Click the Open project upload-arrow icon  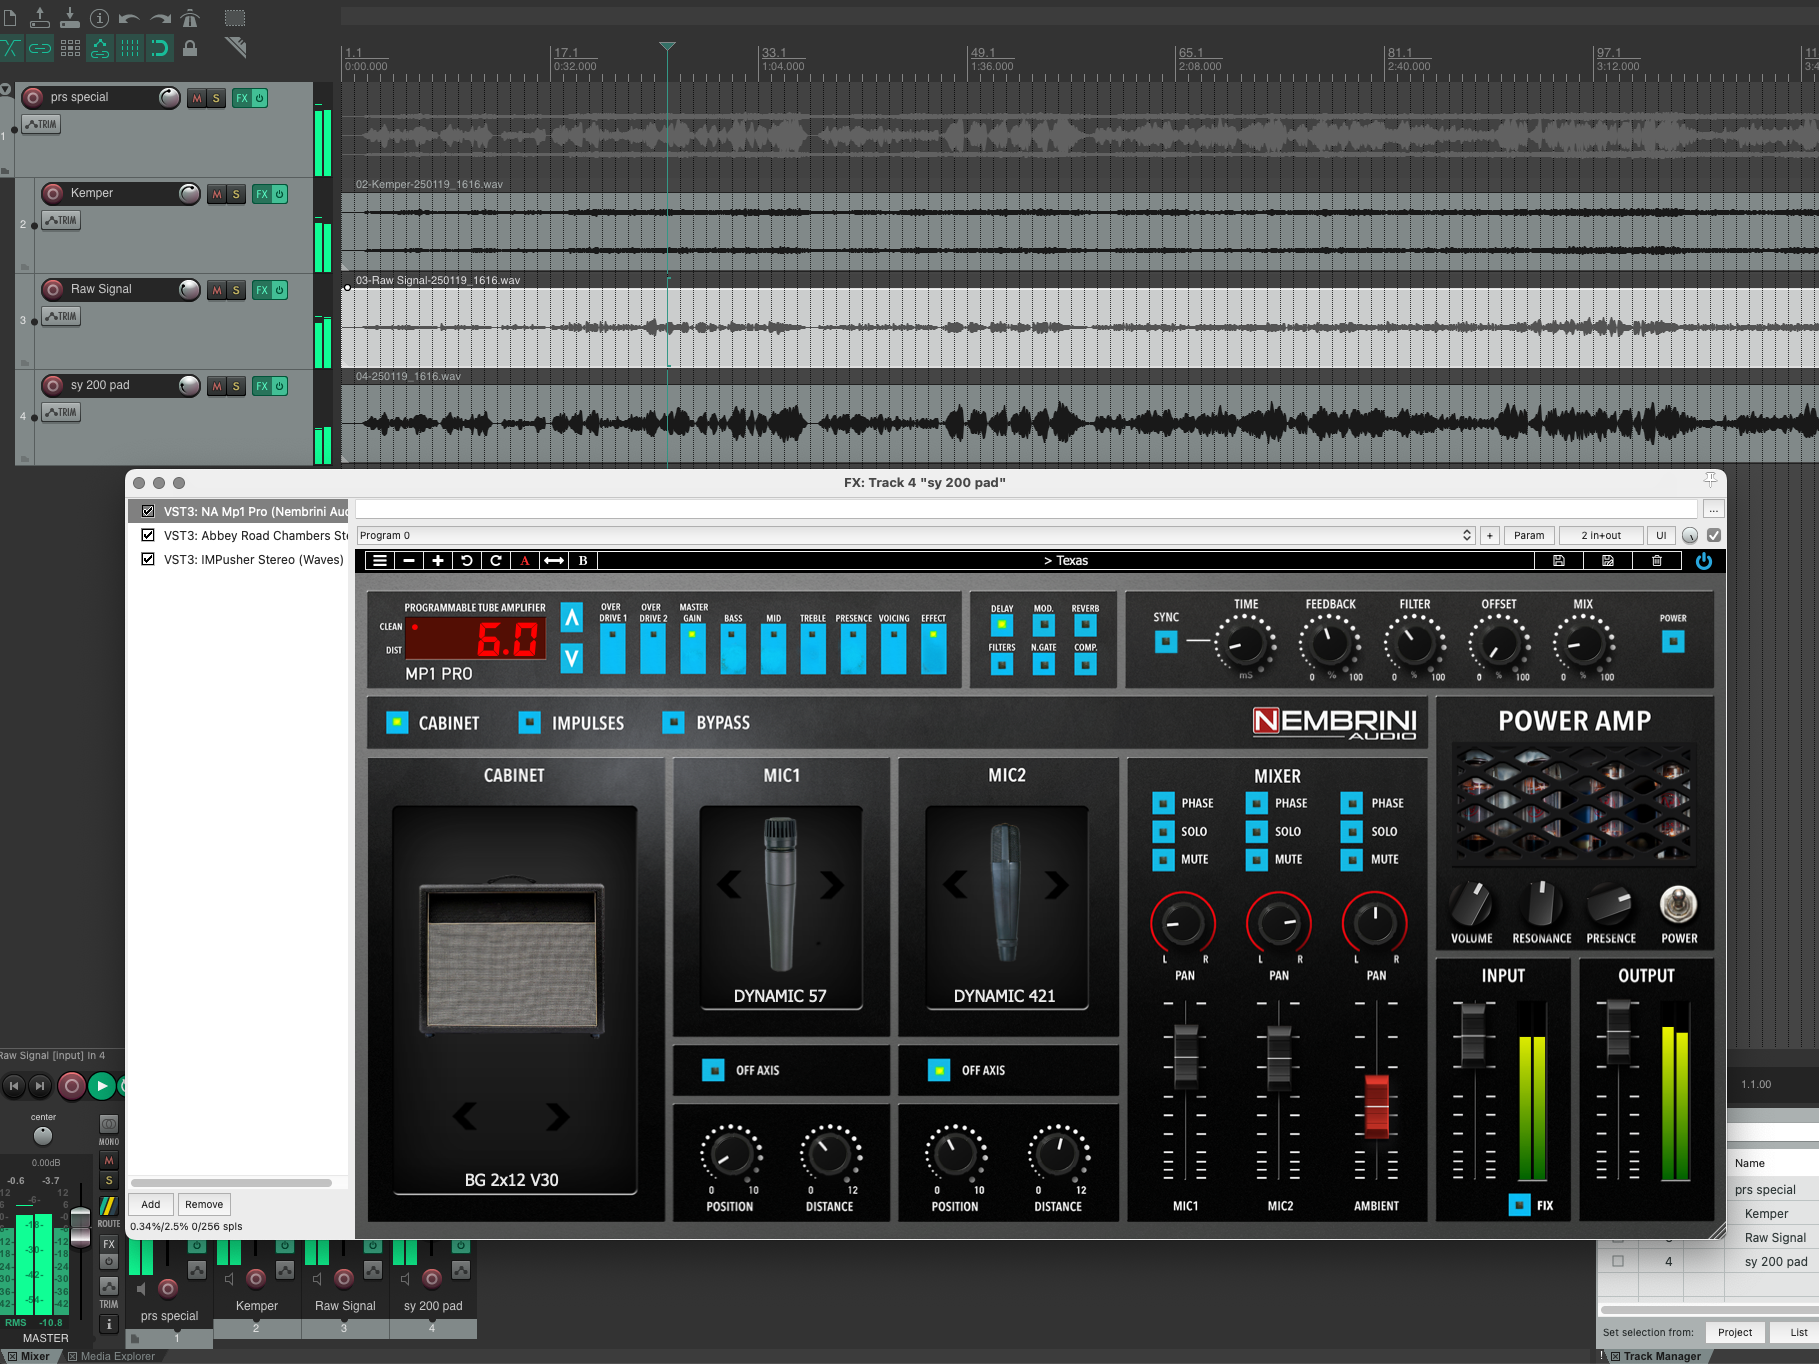coord(40,18)
